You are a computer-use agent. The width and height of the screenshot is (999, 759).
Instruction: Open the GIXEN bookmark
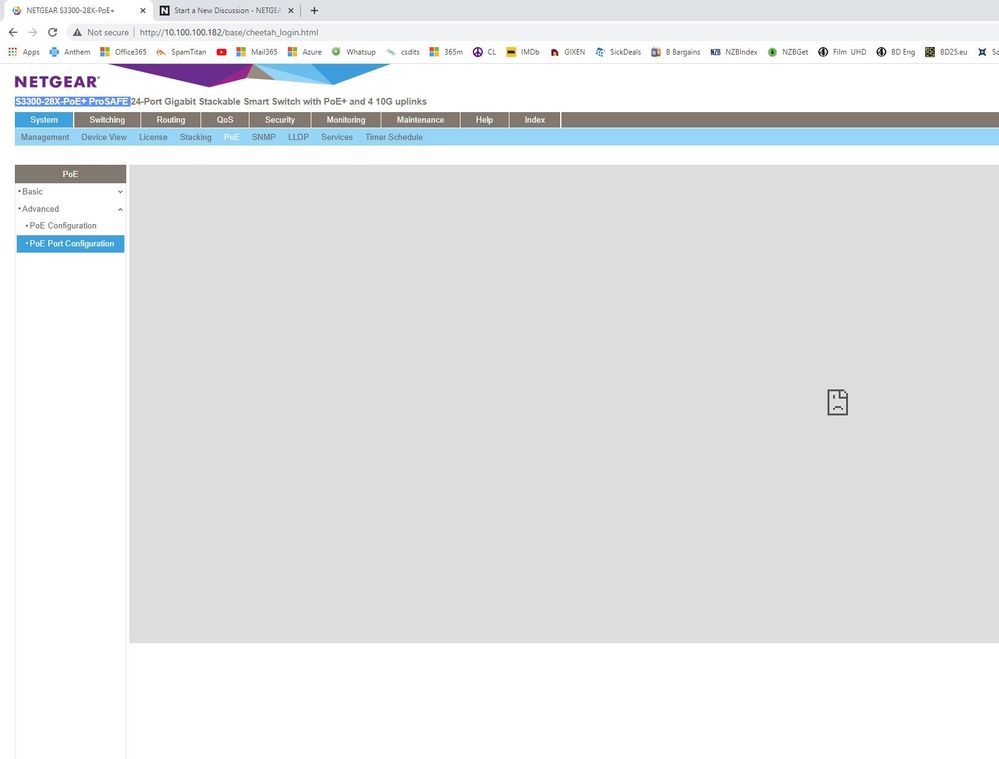coord(567,52)
